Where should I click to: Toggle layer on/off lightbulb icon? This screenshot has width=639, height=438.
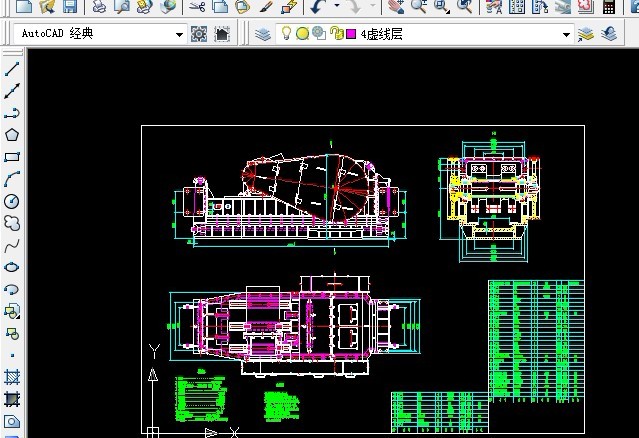coord(286,34)
